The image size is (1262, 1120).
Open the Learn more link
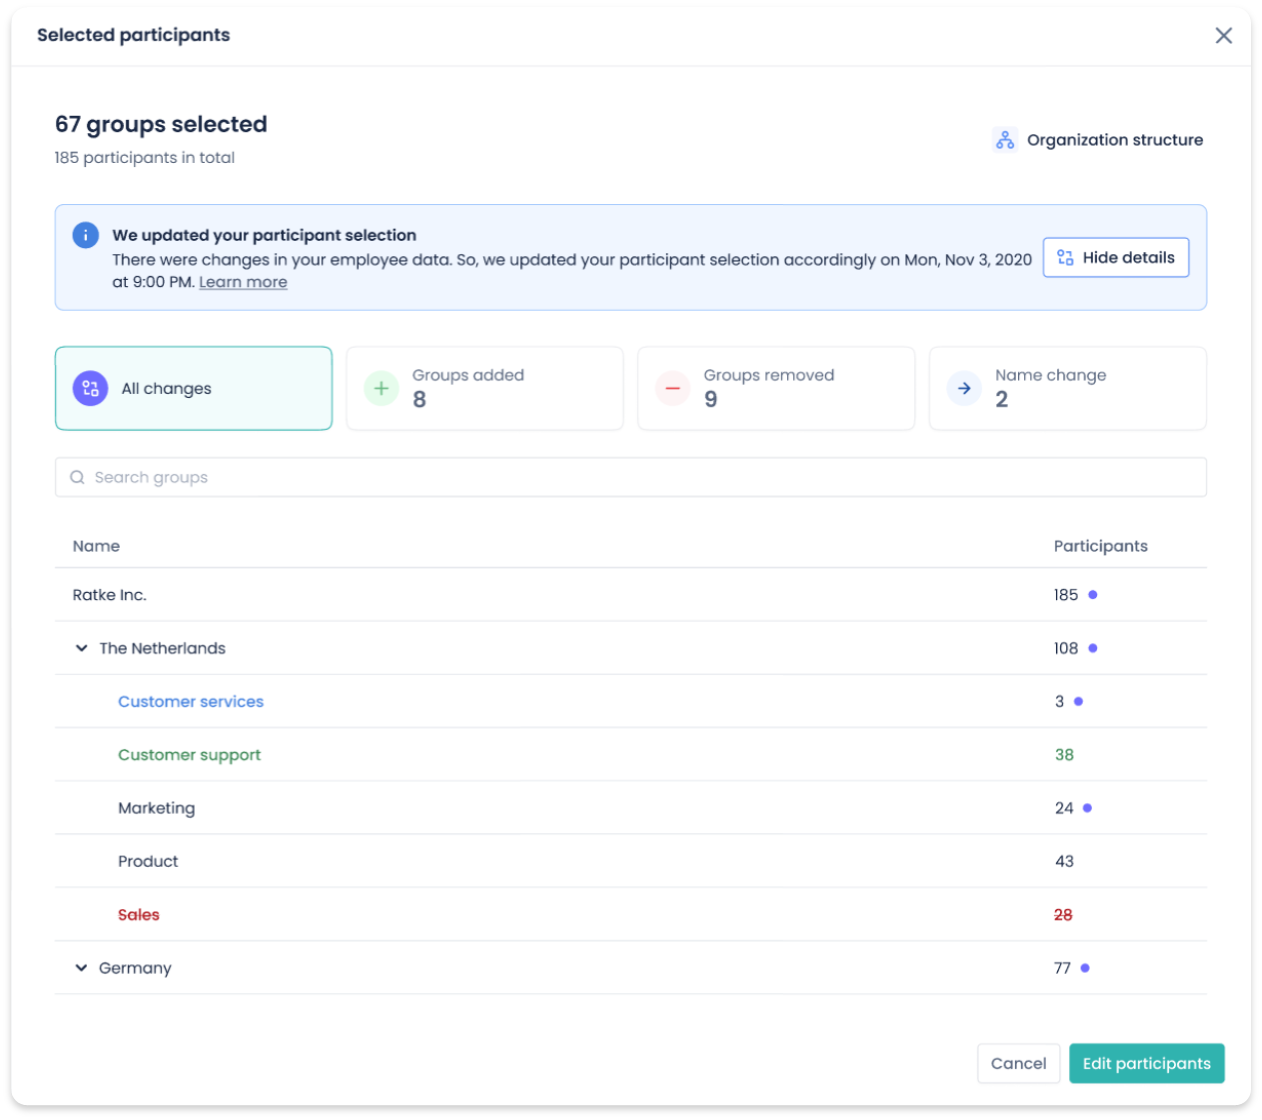point(243,282)
